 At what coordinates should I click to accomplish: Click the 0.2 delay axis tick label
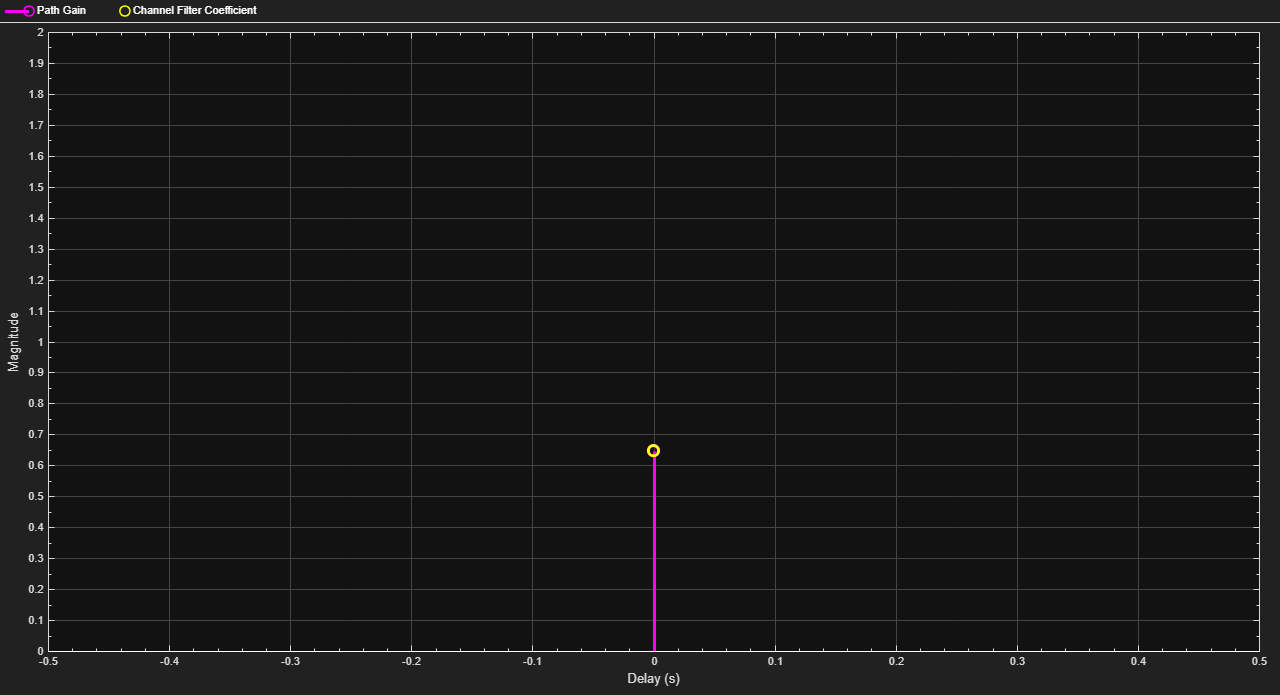[x=896, y=661]
